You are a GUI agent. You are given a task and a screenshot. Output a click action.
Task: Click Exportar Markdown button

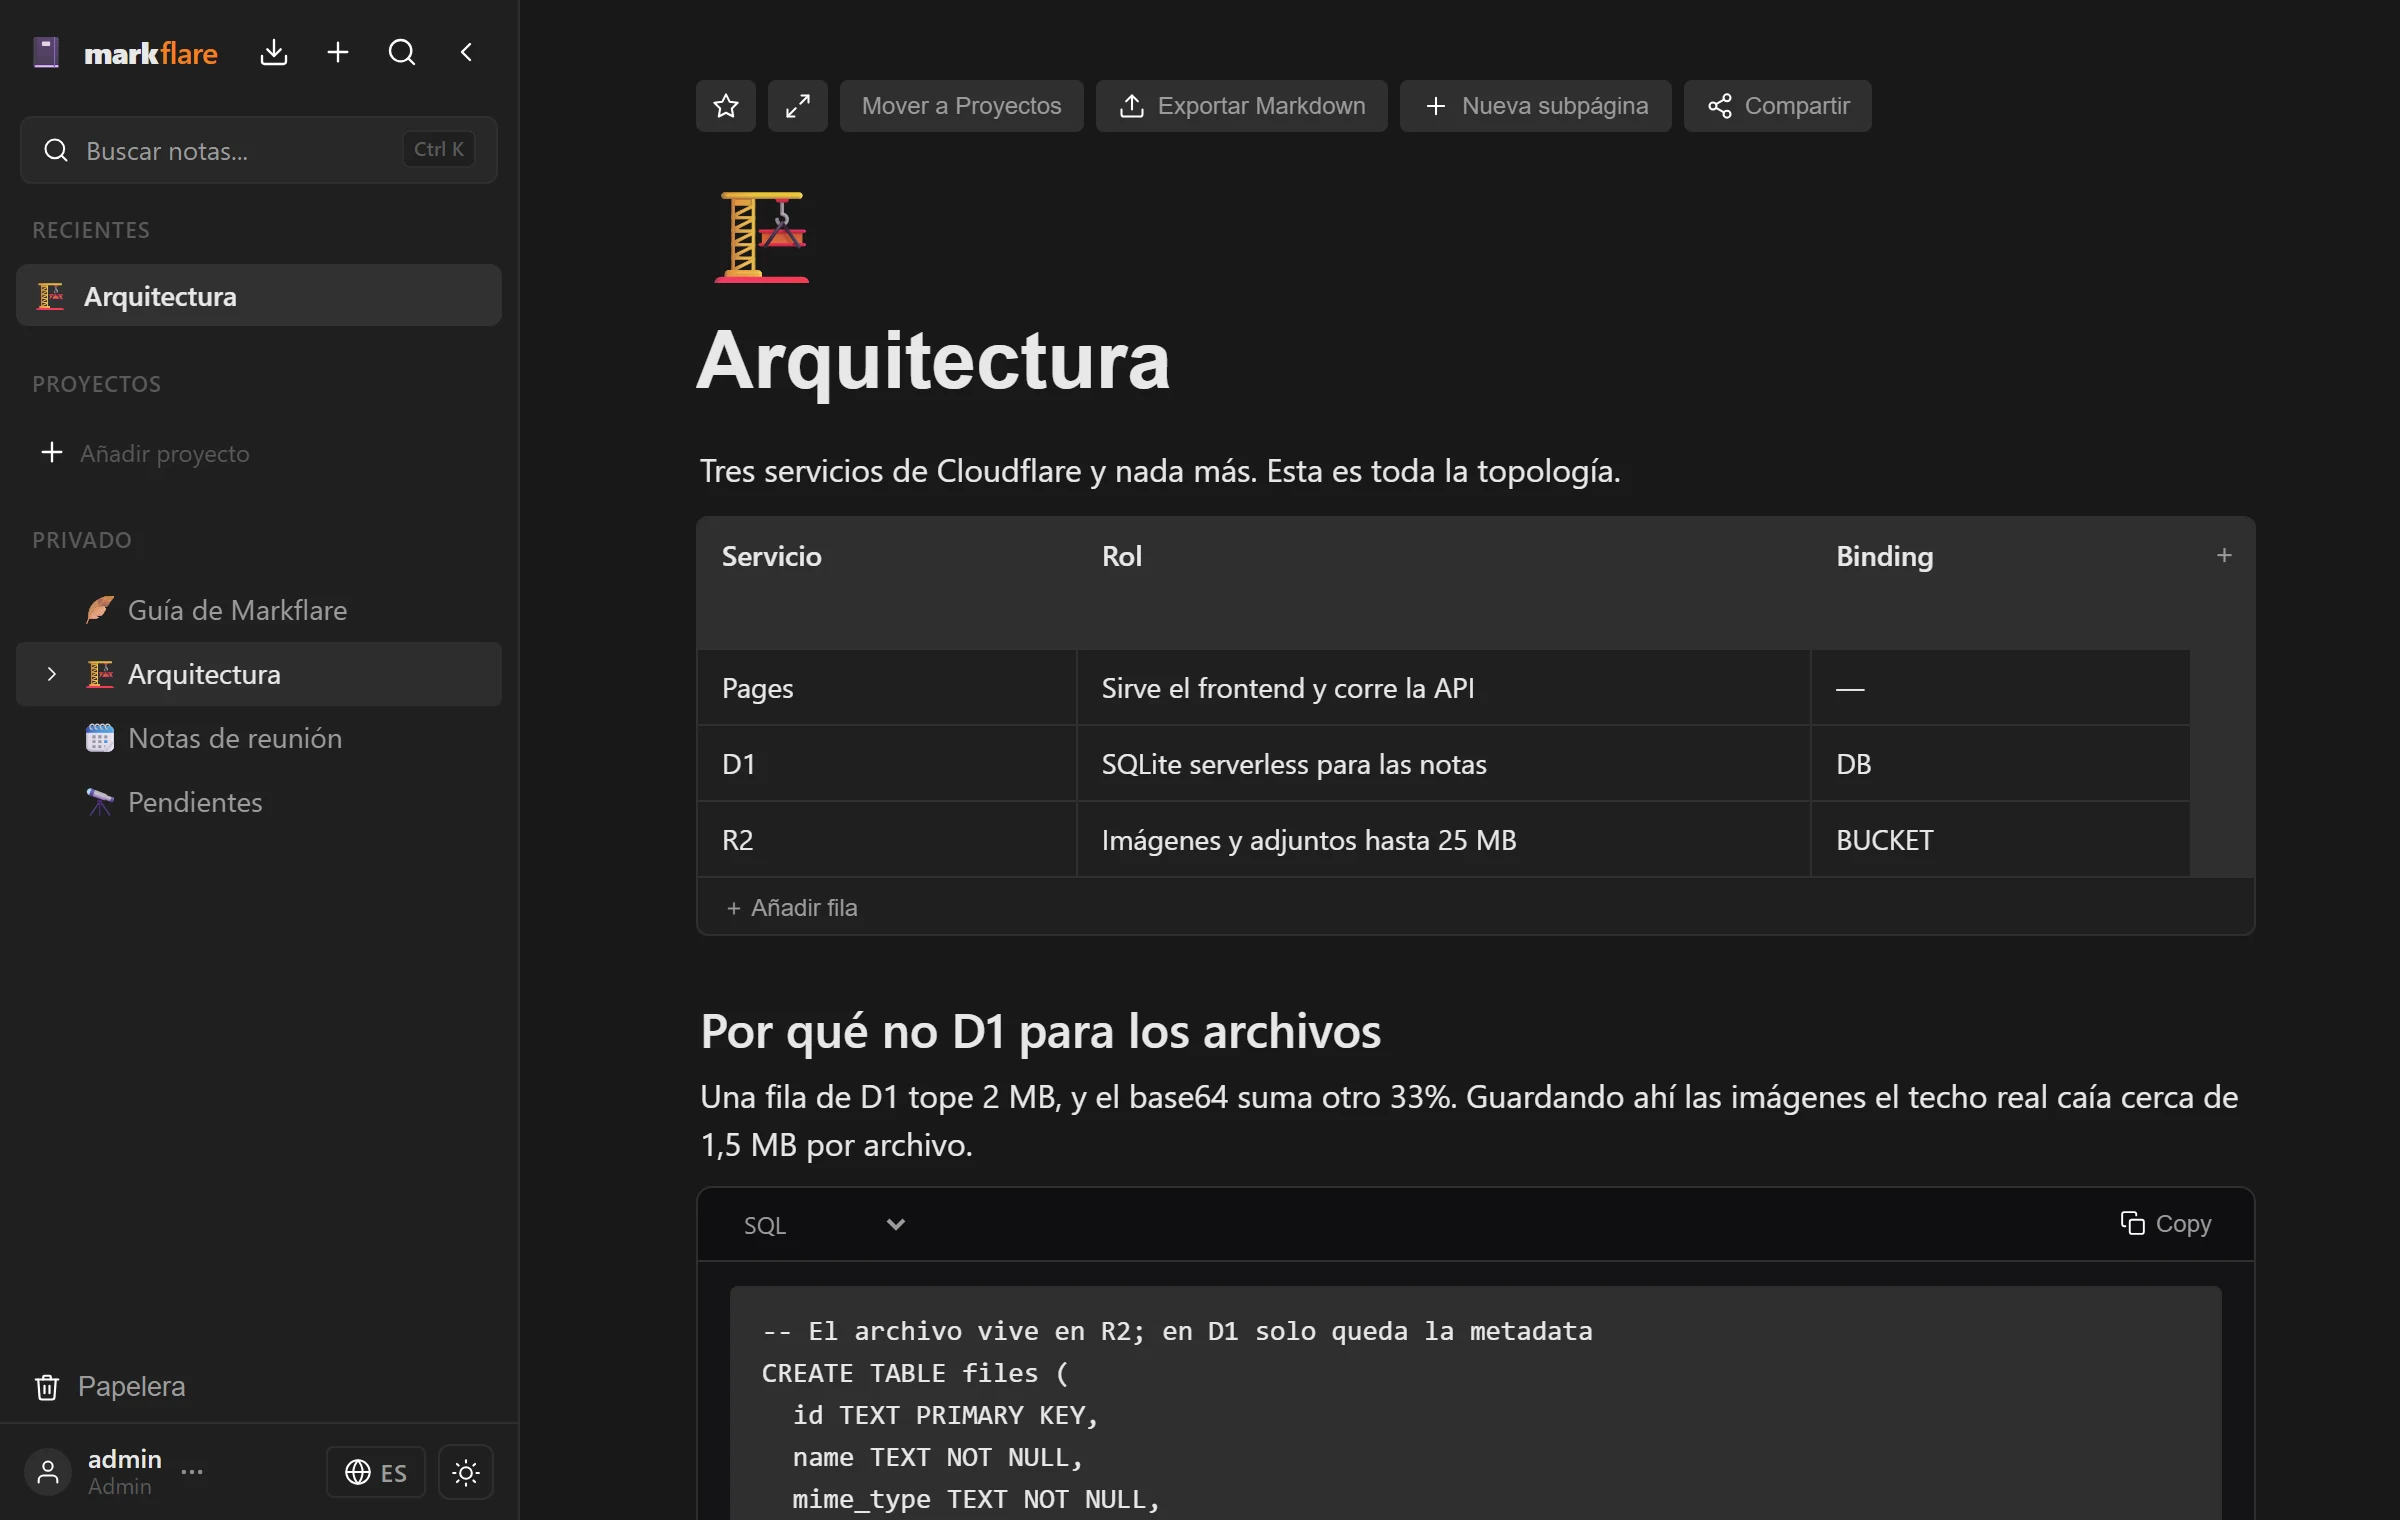[x=1242, y=106]
